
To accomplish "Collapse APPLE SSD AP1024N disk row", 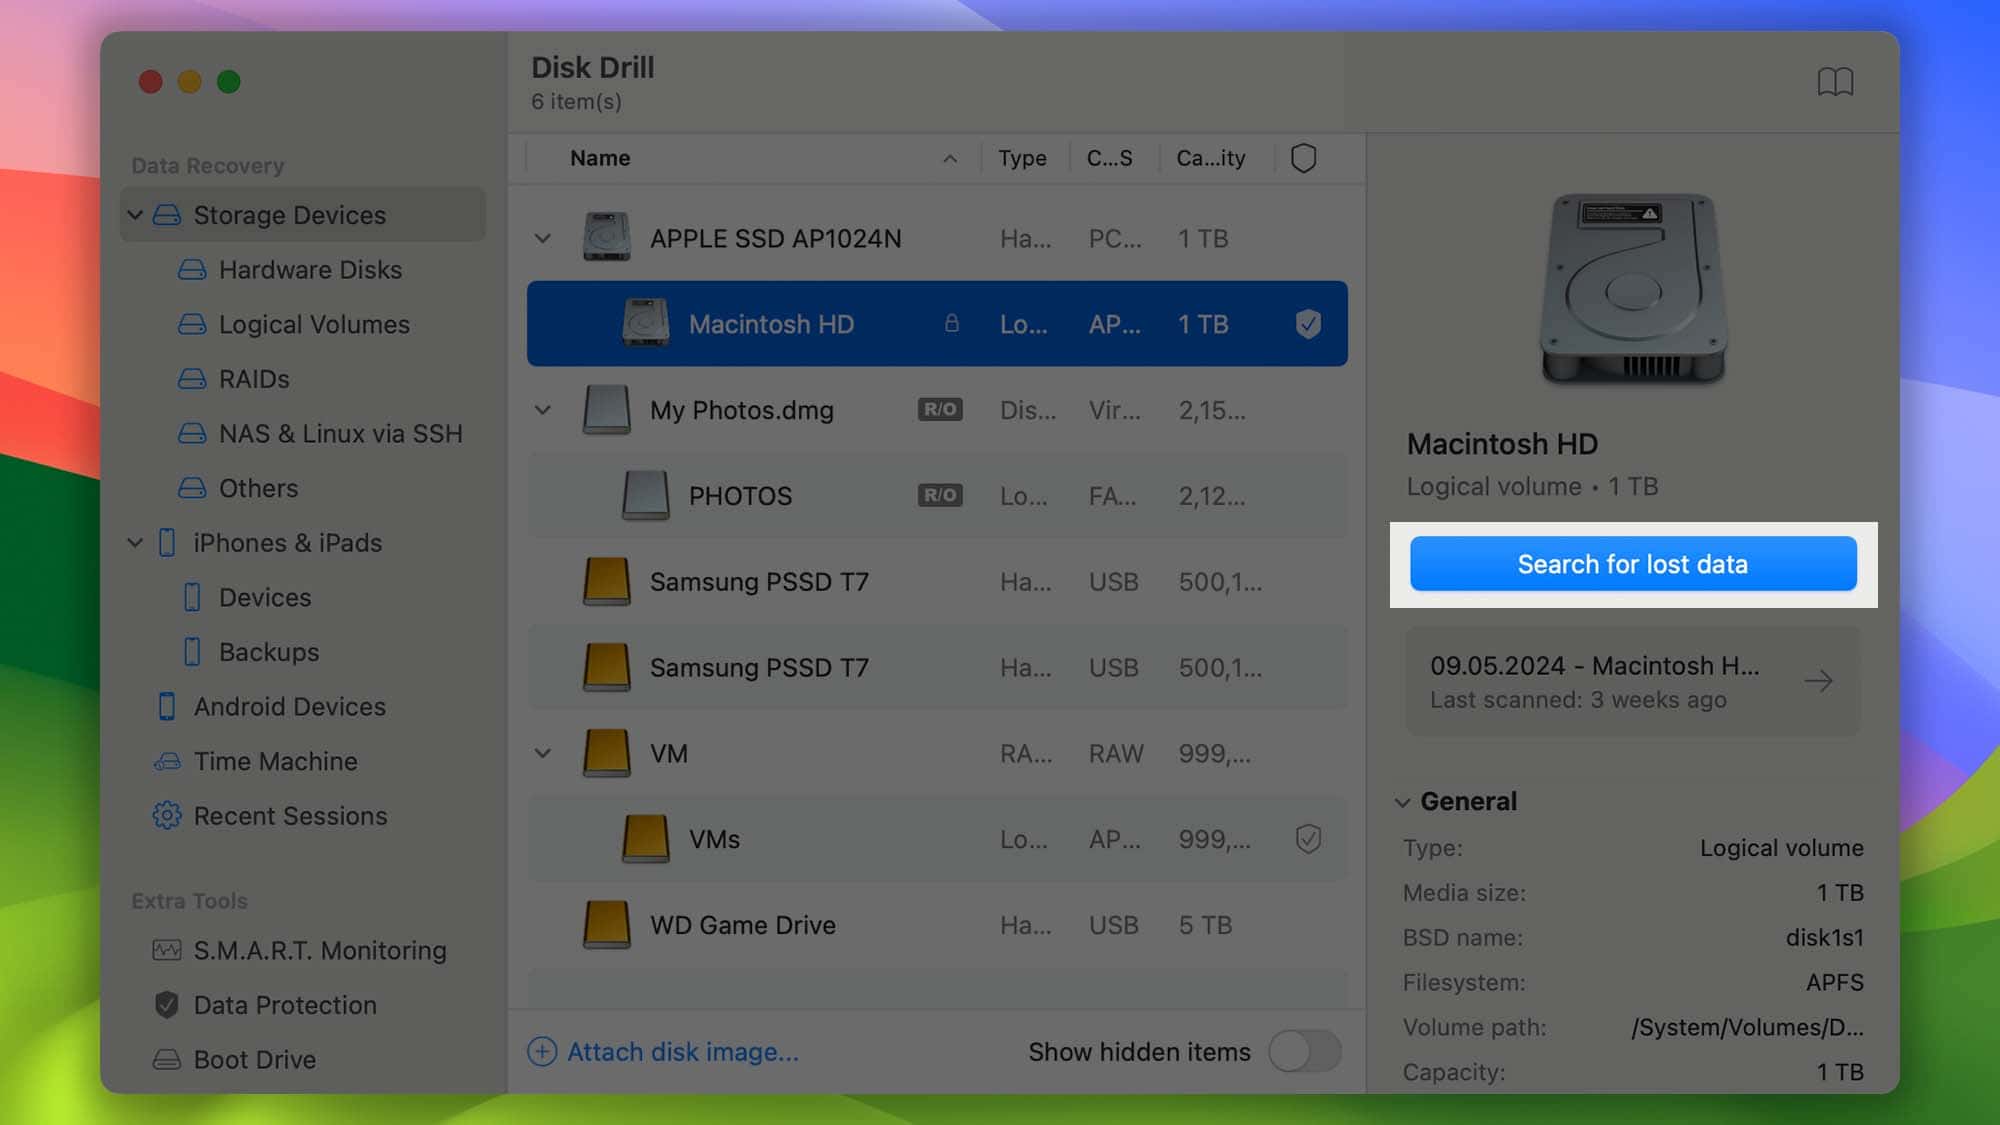I will point(542,239).
